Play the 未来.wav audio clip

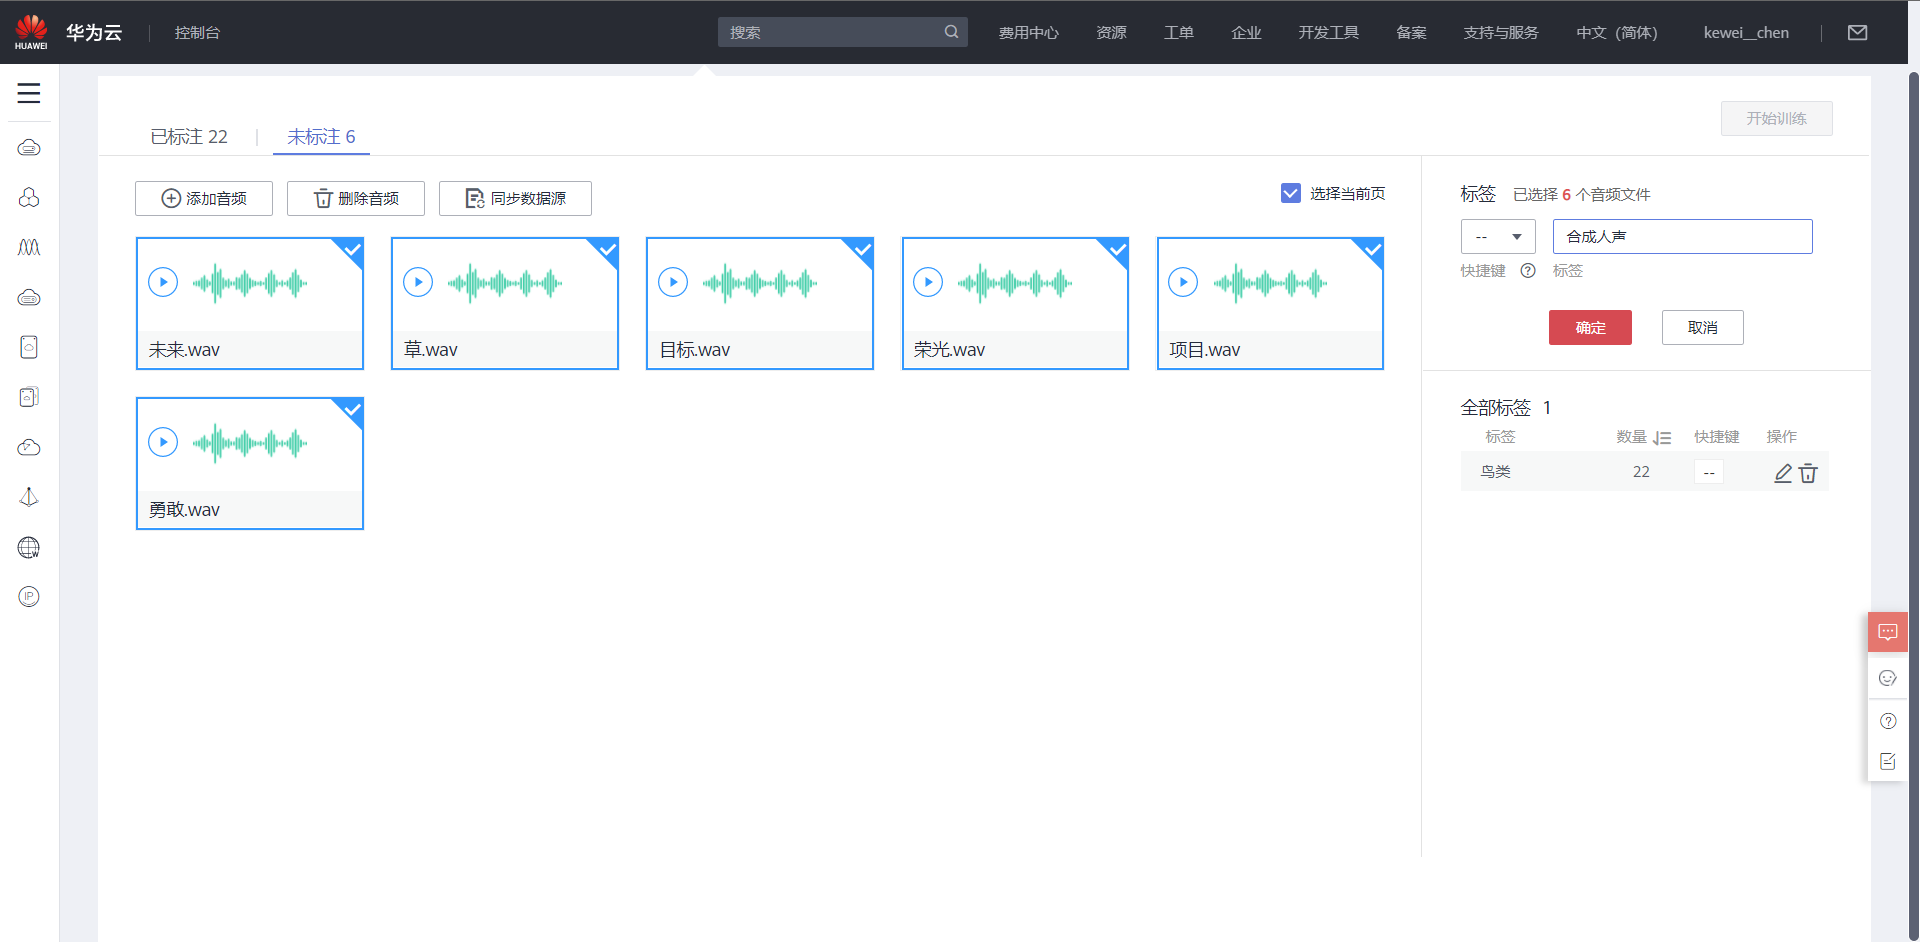pyautogui.click(x=163, y=283)
